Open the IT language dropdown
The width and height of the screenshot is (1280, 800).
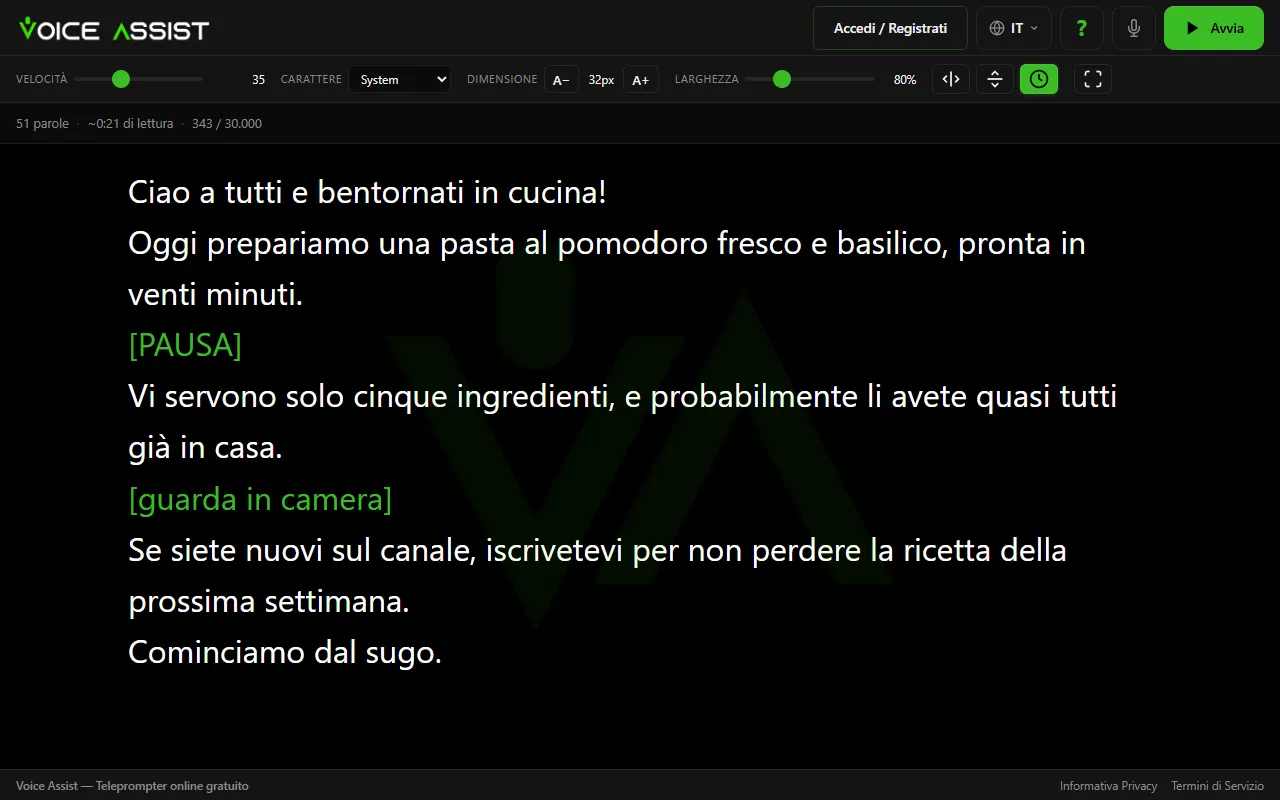click(1014, 28)
